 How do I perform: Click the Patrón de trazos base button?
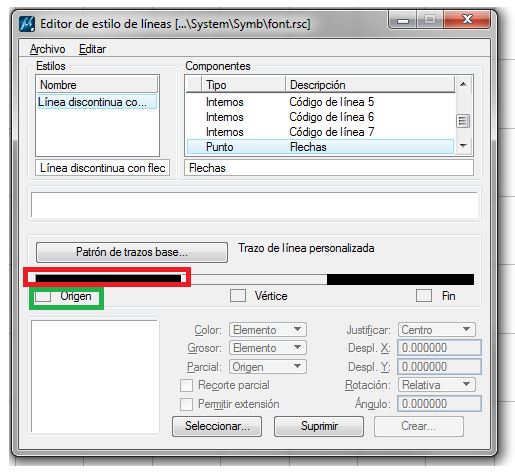click(132, 252)
